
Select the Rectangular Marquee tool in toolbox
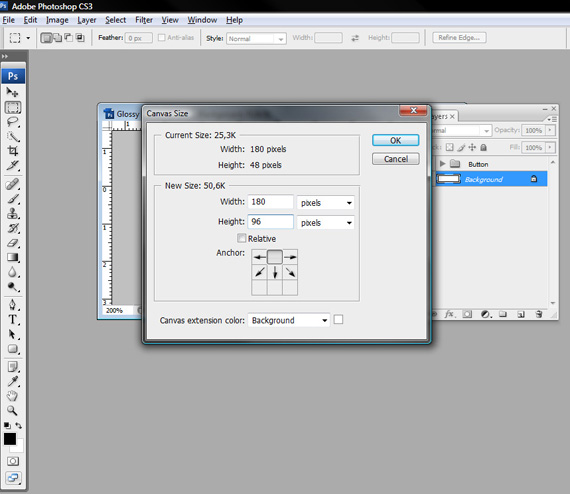[x=13, y=107]
